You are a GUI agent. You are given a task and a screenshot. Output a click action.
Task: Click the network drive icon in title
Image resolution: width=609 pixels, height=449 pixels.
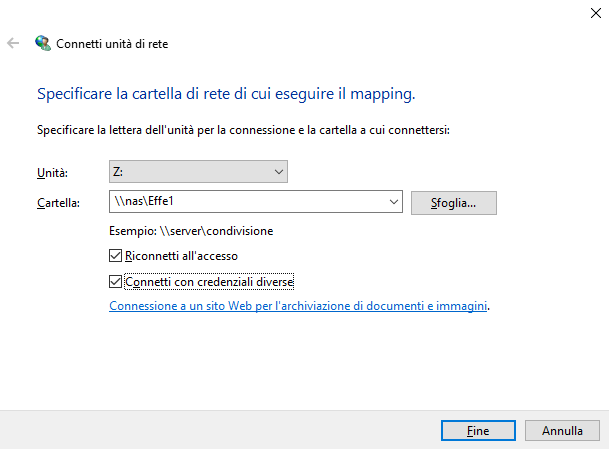click(x=42, y=44)
